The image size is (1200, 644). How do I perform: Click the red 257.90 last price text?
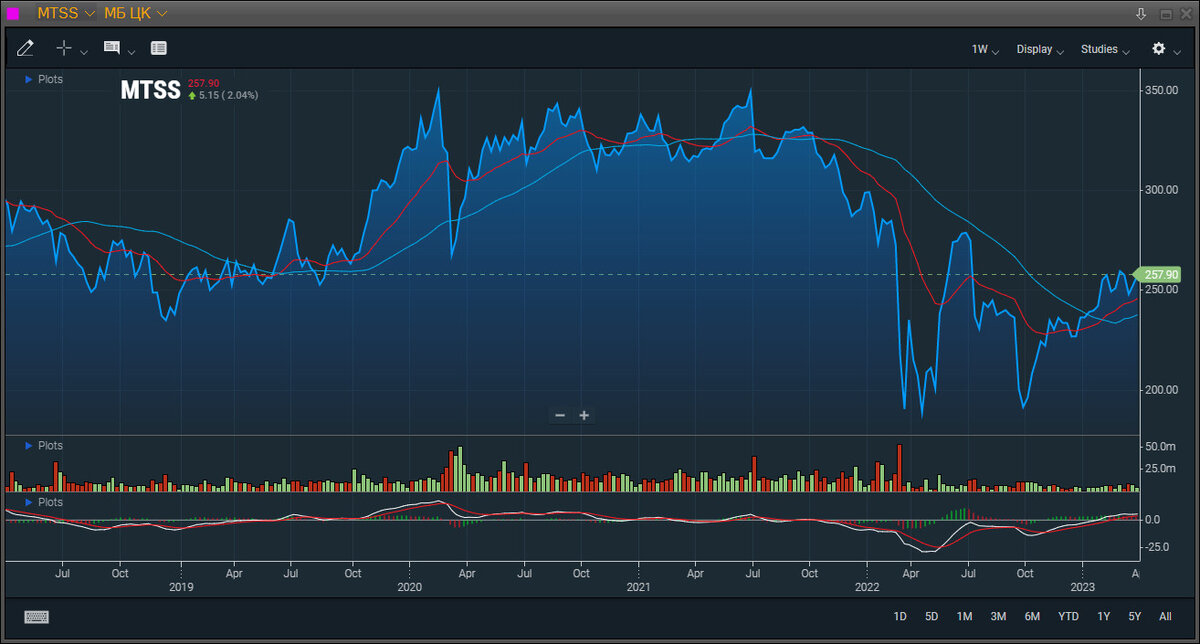[204, 84]
